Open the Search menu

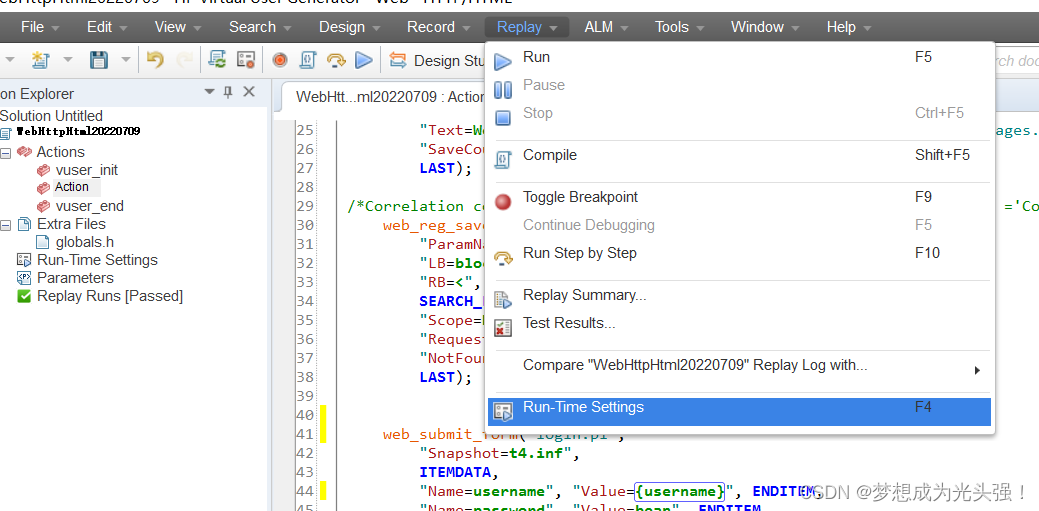pyautogui.click(x=259, y=27)
